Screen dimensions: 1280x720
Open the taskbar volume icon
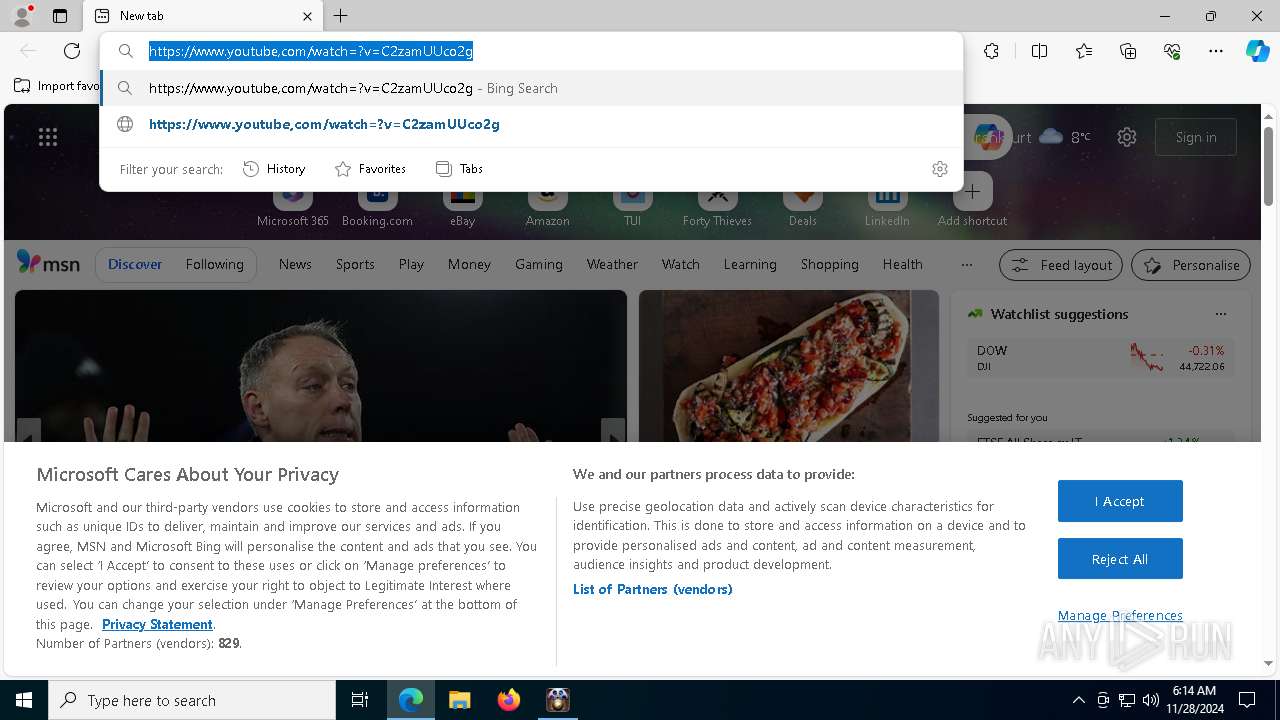pos(1151,700)
